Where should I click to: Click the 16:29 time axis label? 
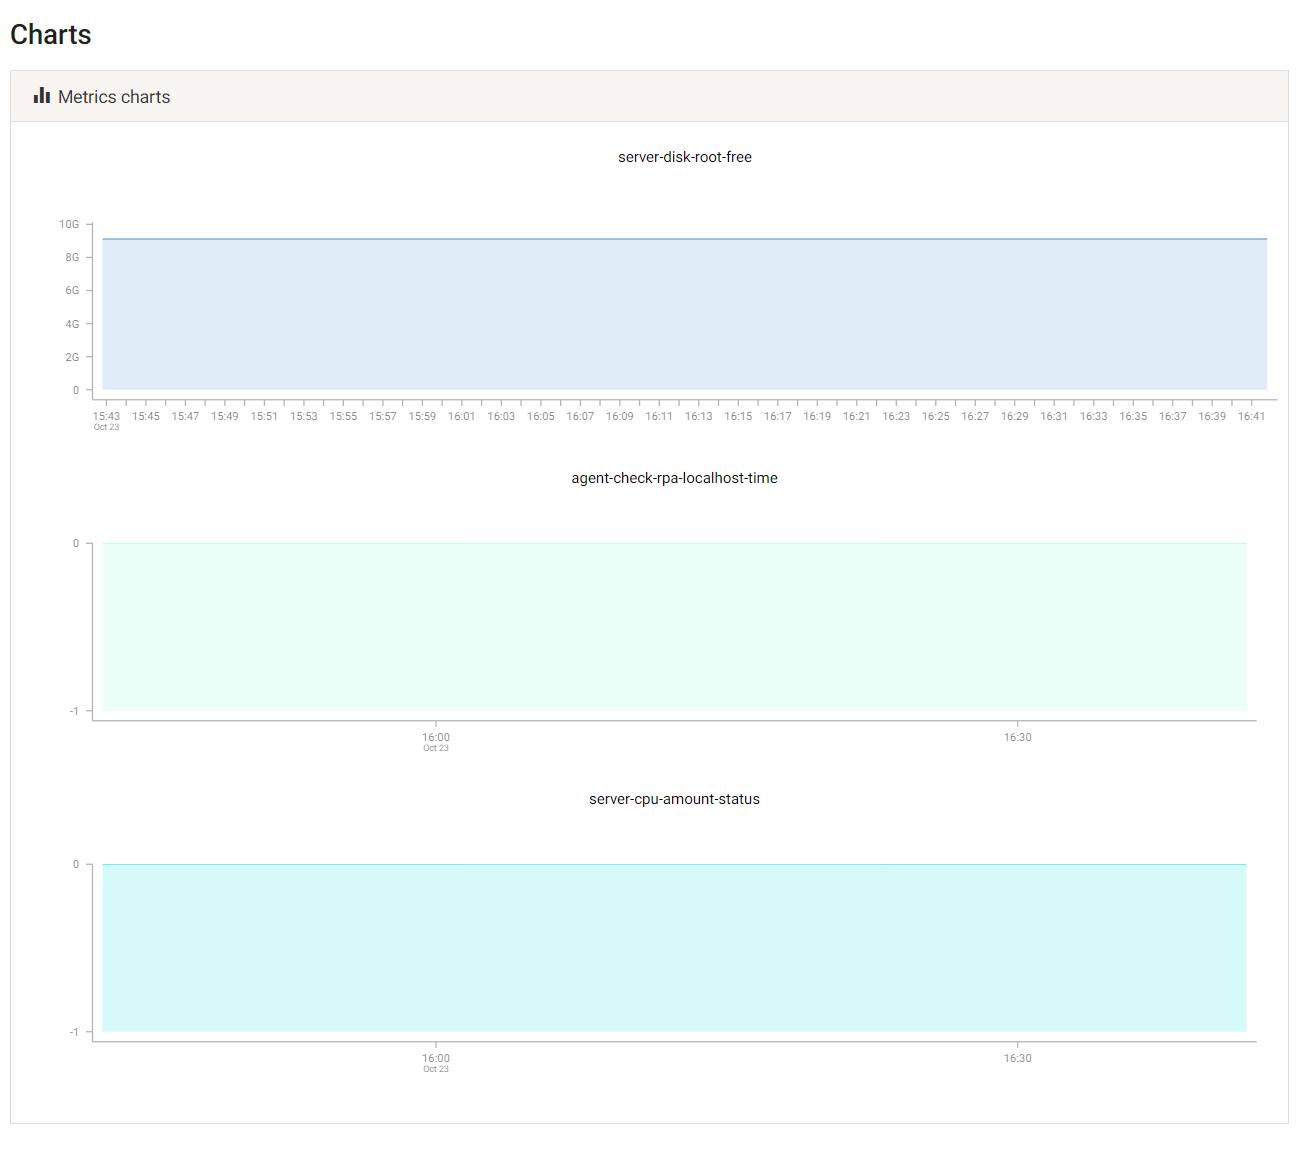(x=1015, y=416)
